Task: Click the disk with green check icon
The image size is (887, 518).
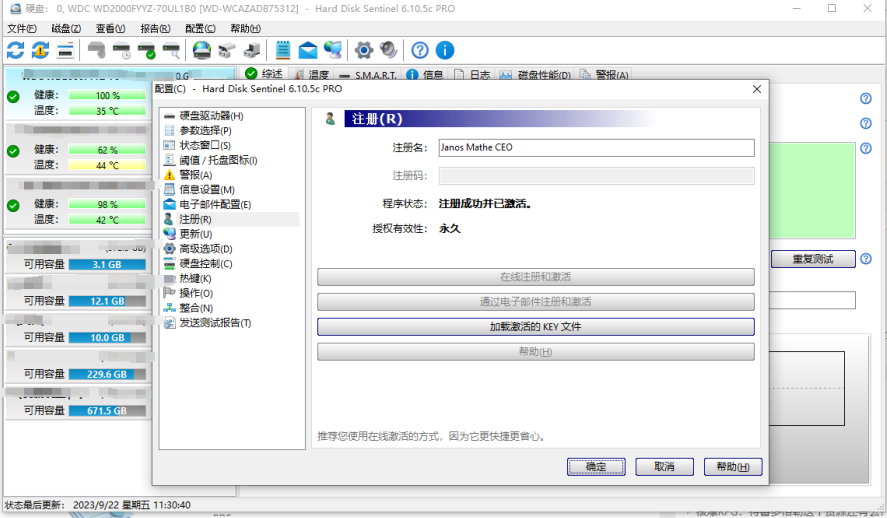Action: (147, 50)
